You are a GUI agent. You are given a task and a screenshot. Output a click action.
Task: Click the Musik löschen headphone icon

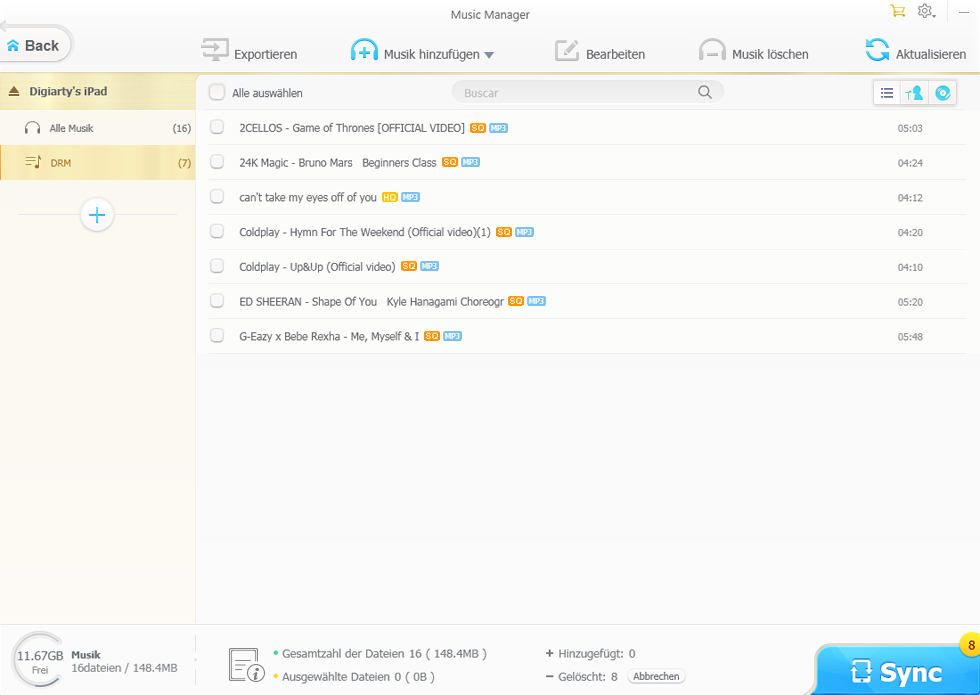pyautogui.click(x=712, y=51)
